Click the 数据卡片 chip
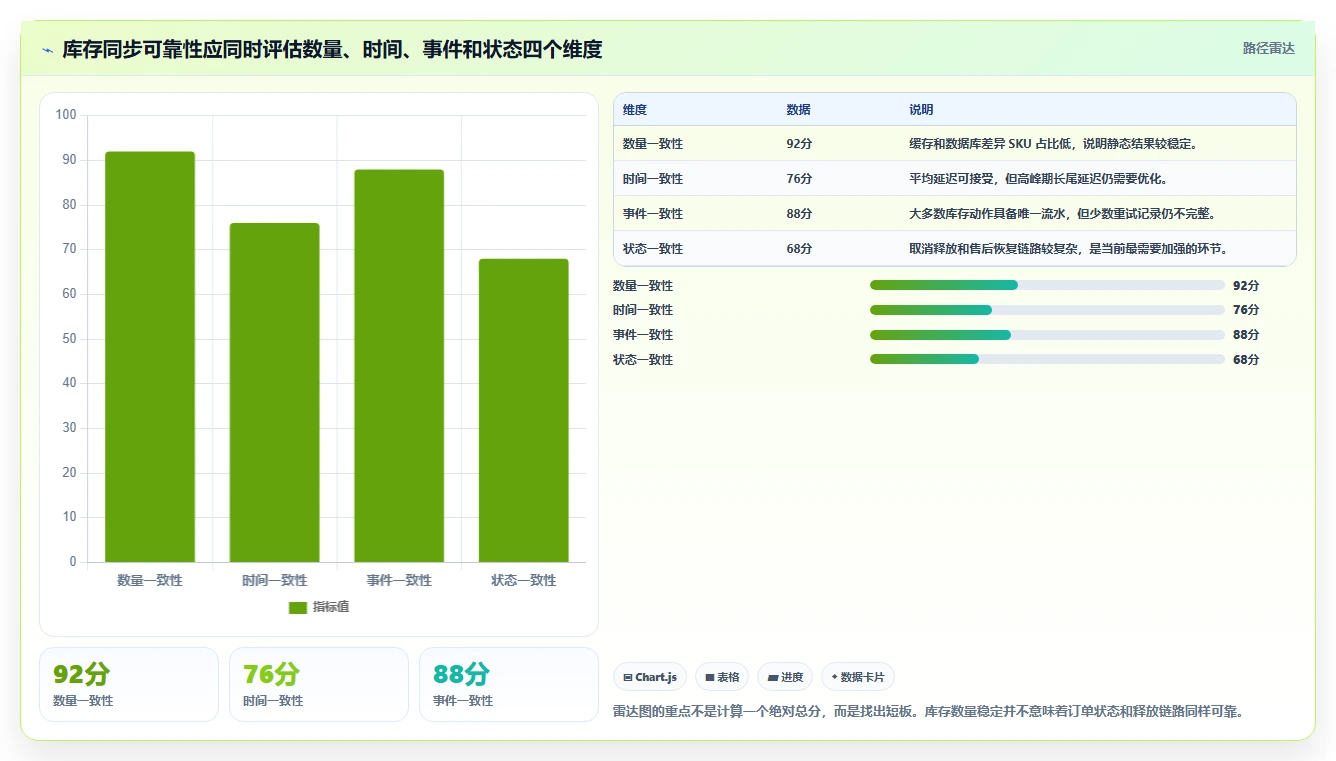 click(x=858, y=677)
